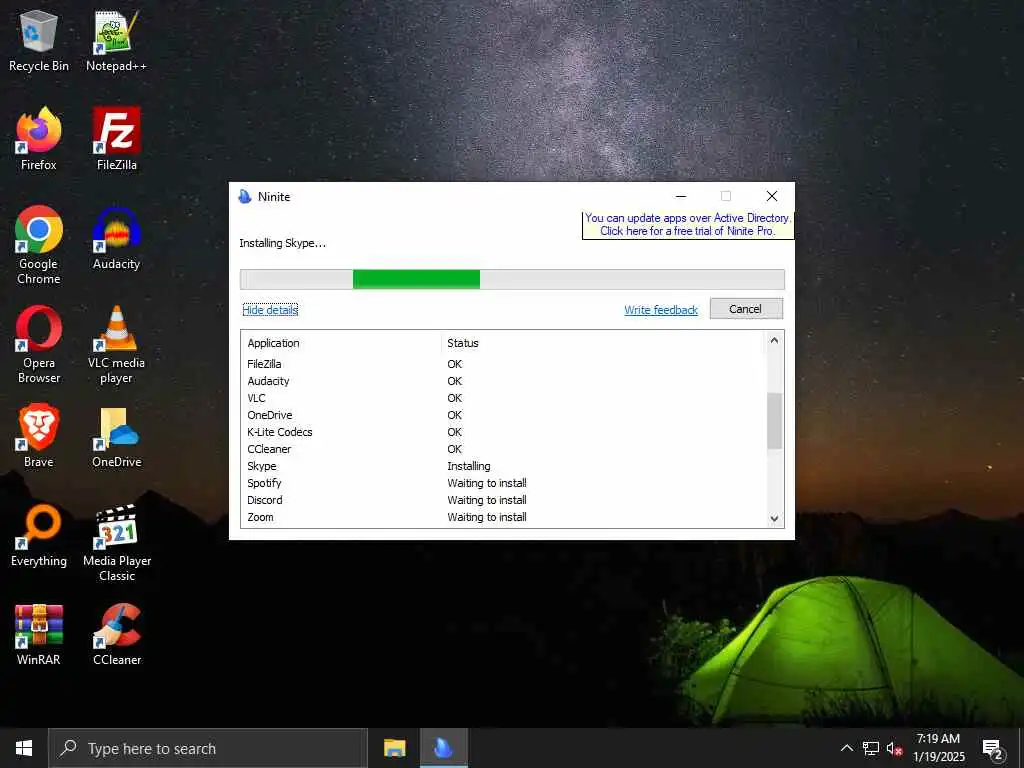Viewport: 1024px width, 768px height.
Task: Open the Action Center notifications
Action: point(993,748)
